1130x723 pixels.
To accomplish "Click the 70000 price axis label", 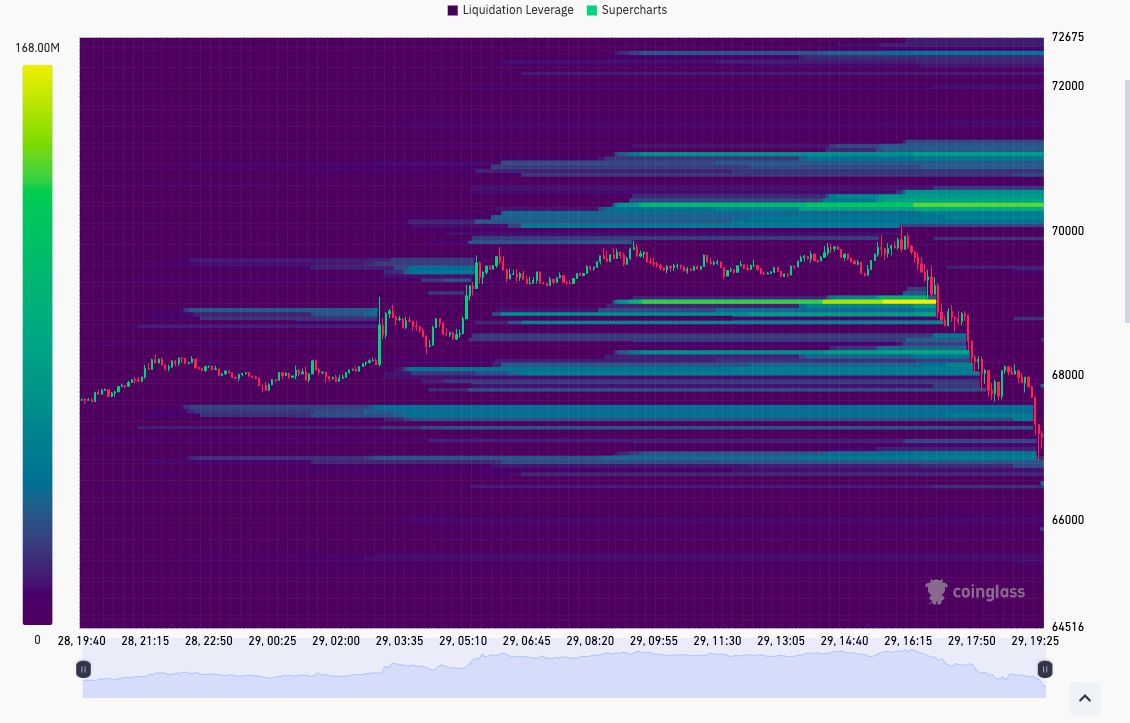I will point(1067,231).
